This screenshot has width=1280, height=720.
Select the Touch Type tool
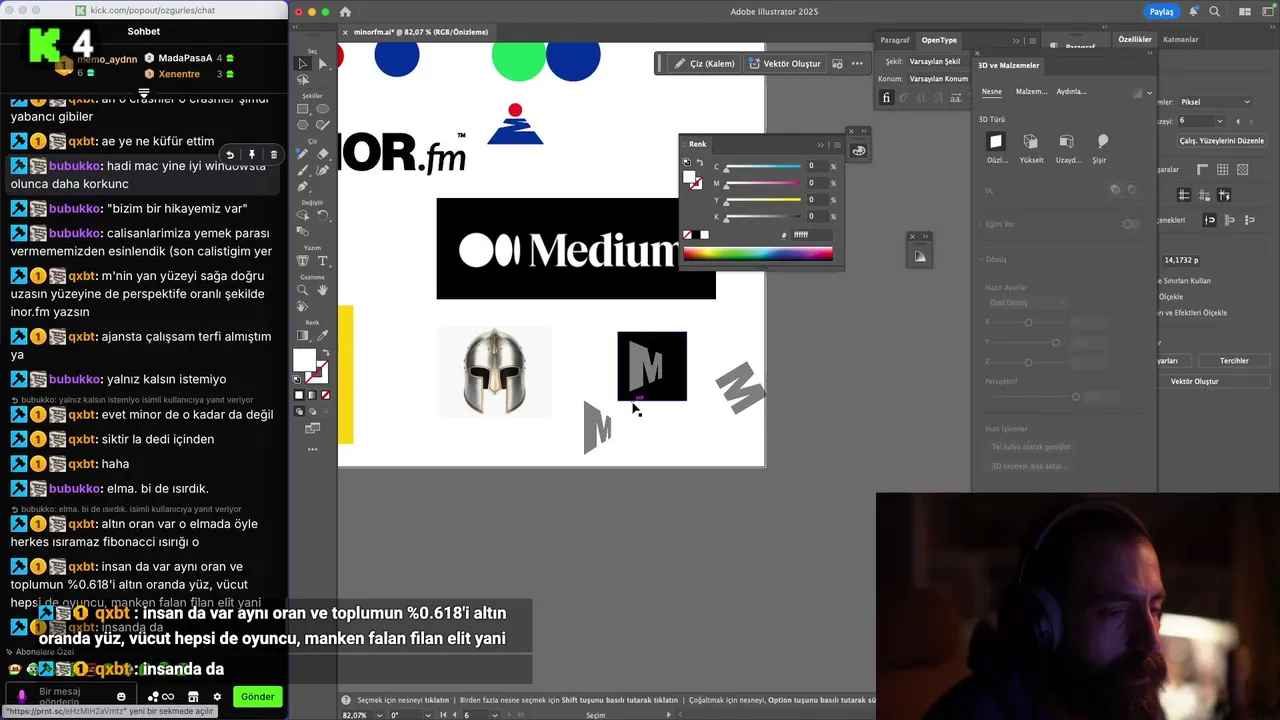click(303, 261)
